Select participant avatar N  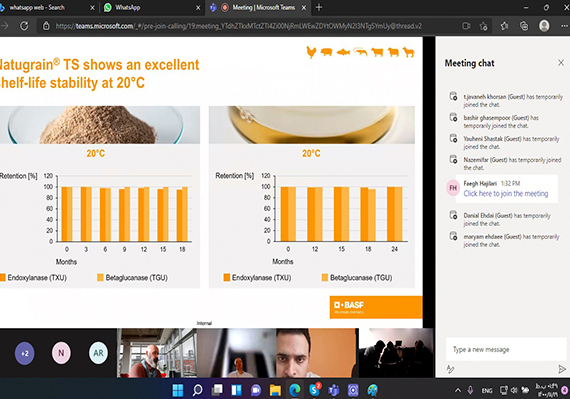pos(61,353)
